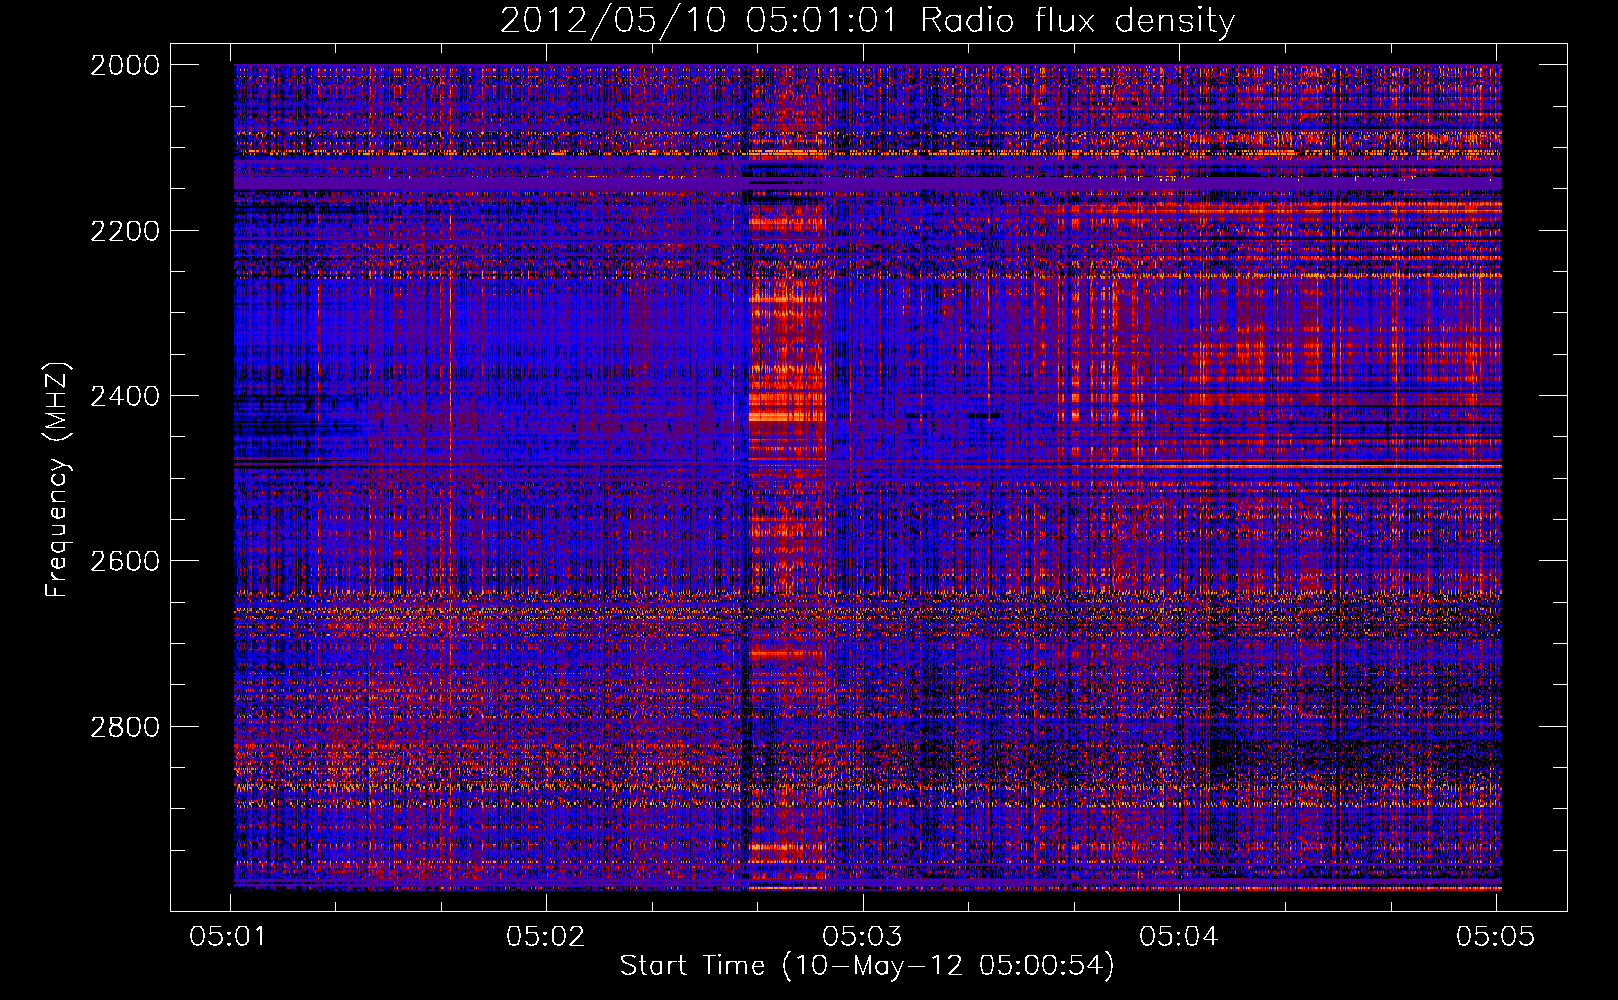Click the "Start Time (10-May-12 05:00:54)" axis title
The height and width of the screenshot is (1000, 1618).
point(867,966)
